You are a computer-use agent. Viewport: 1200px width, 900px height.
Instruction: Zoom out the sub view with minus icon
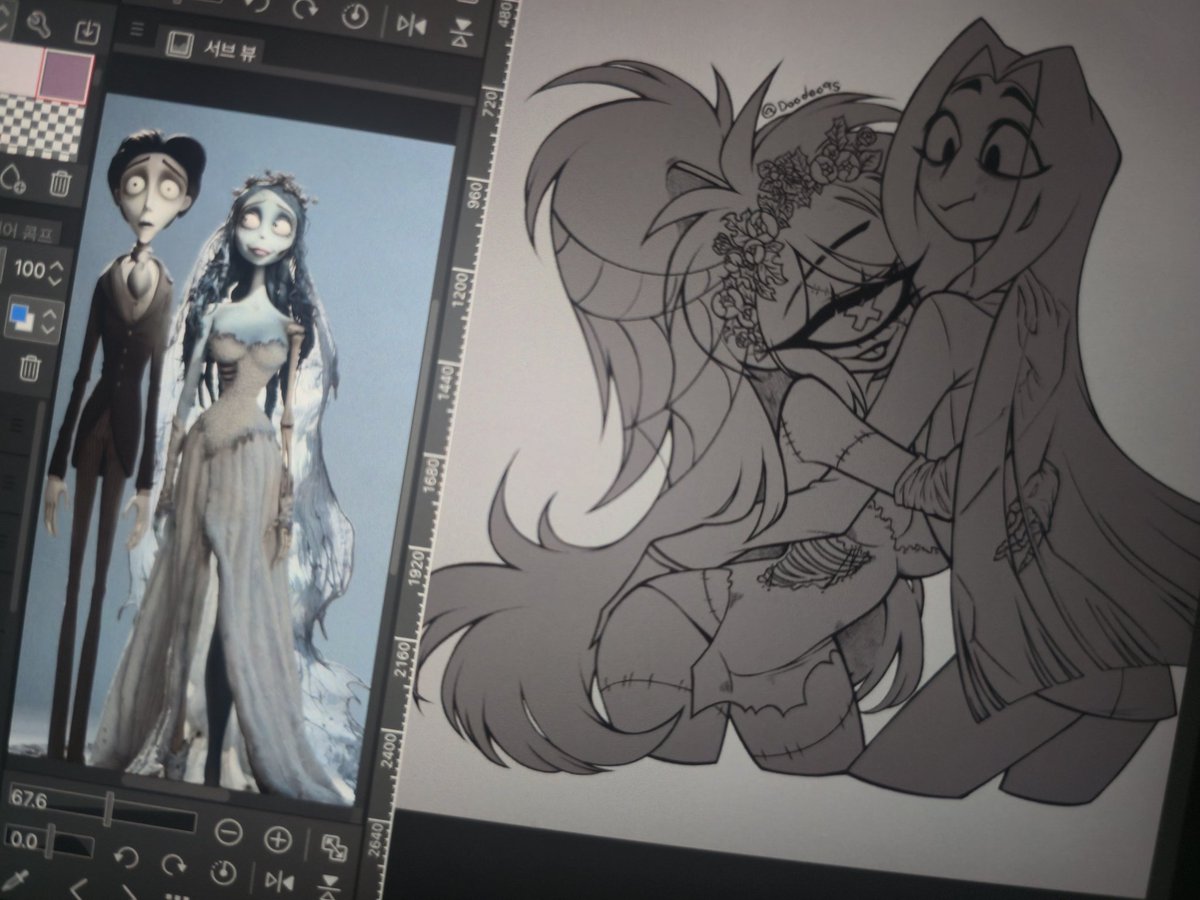[229, 832]
